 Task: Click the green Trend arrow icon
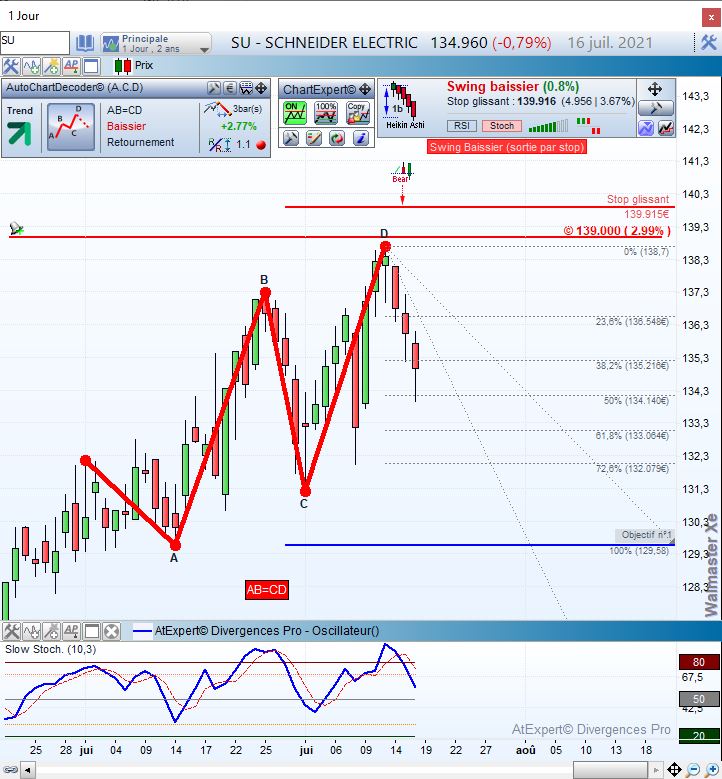19,133
